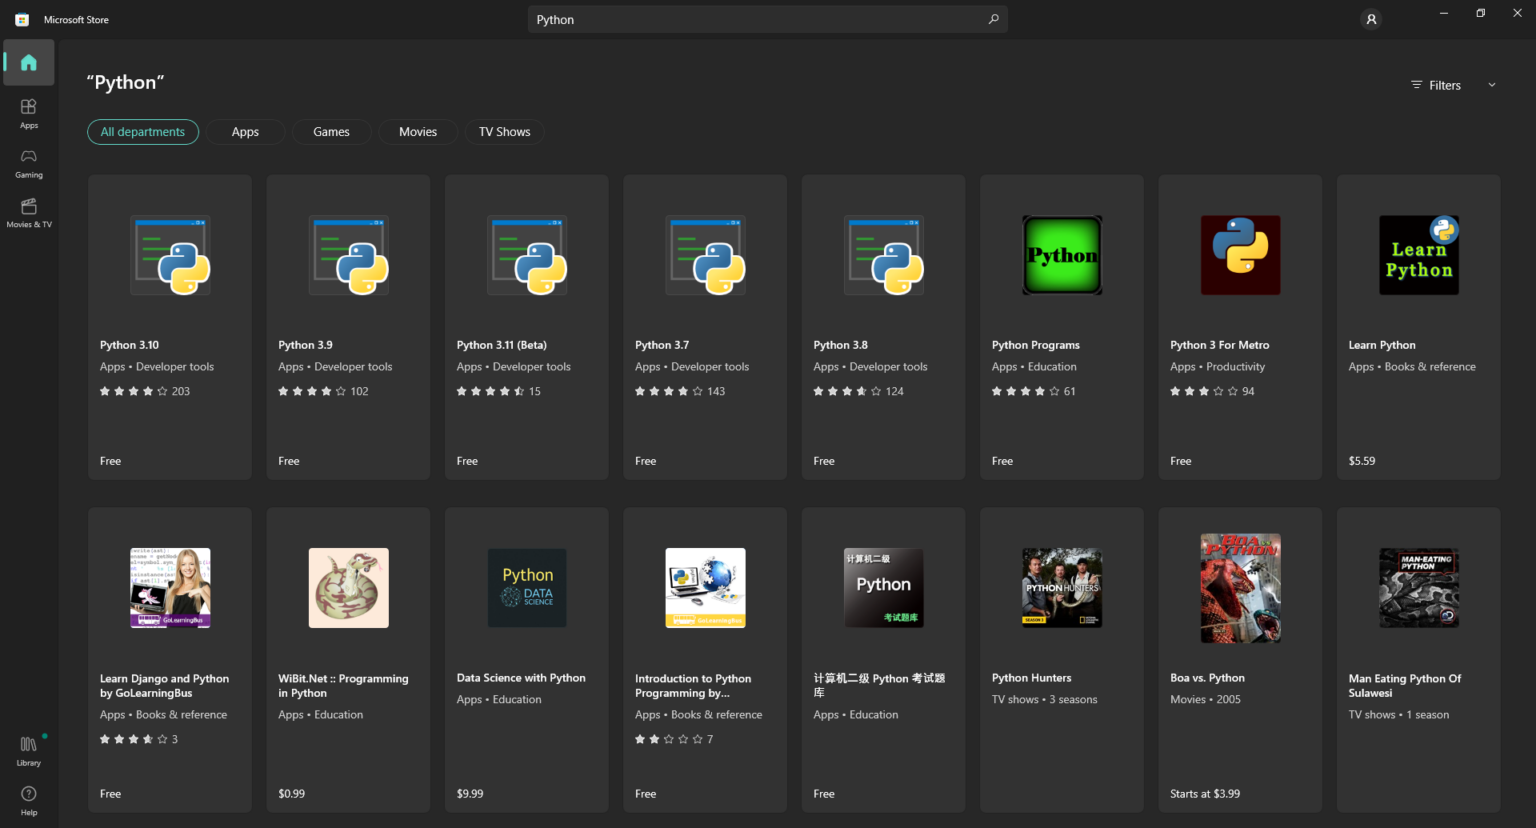Open the Learn Python listing priced $5.59
Screen dimensions: 1536x828
[1418, 327]
